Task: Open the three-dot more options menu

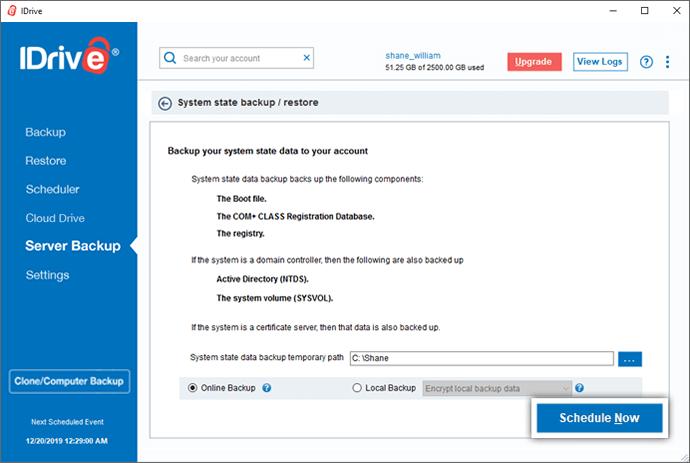Action: pos(668,62)
